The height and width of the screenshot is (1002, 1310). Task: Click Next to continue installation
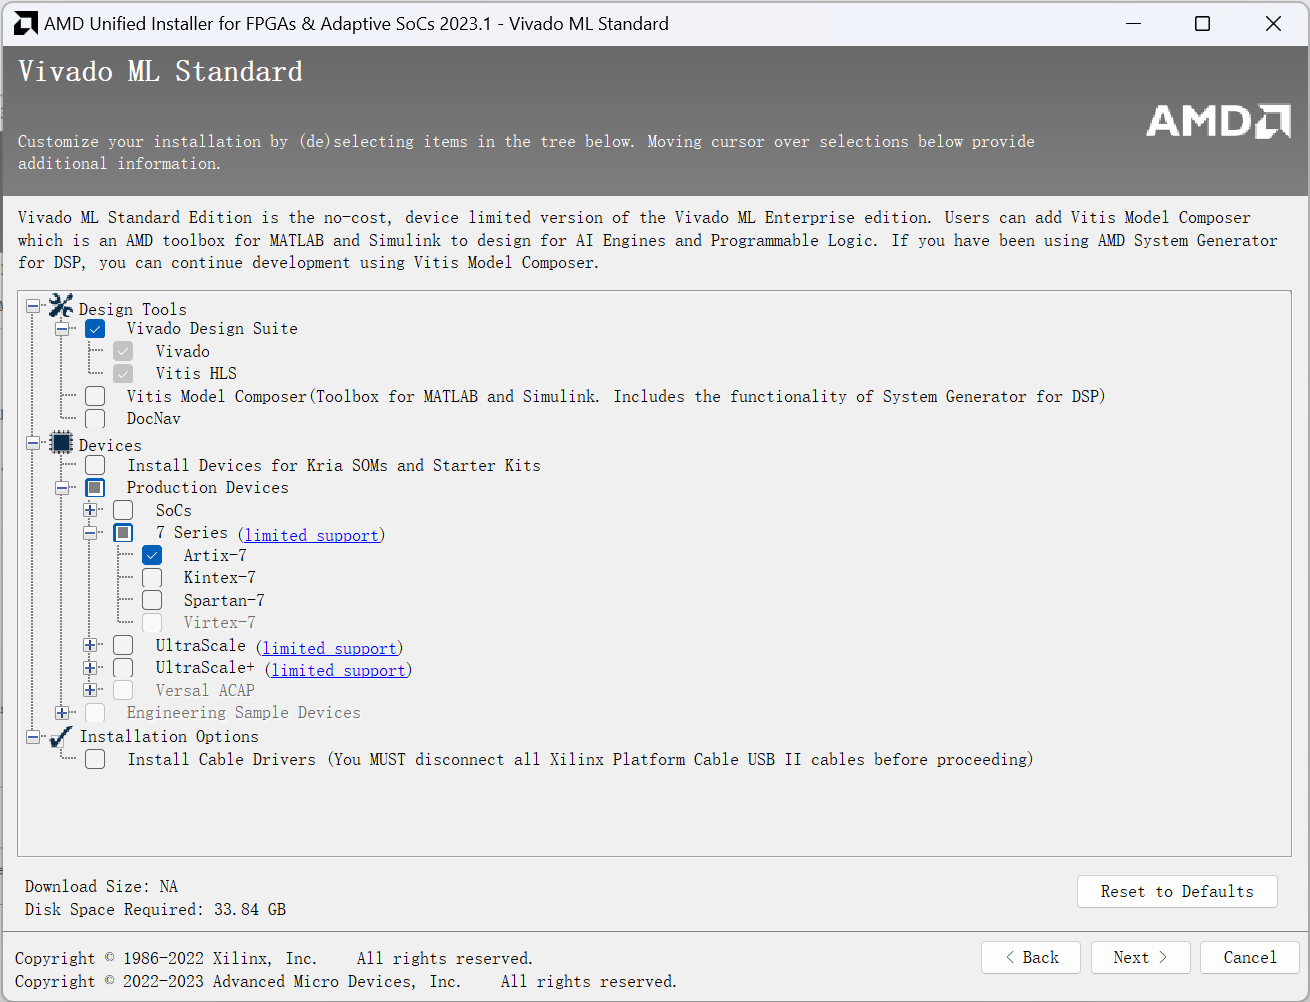click(1140, 957)
